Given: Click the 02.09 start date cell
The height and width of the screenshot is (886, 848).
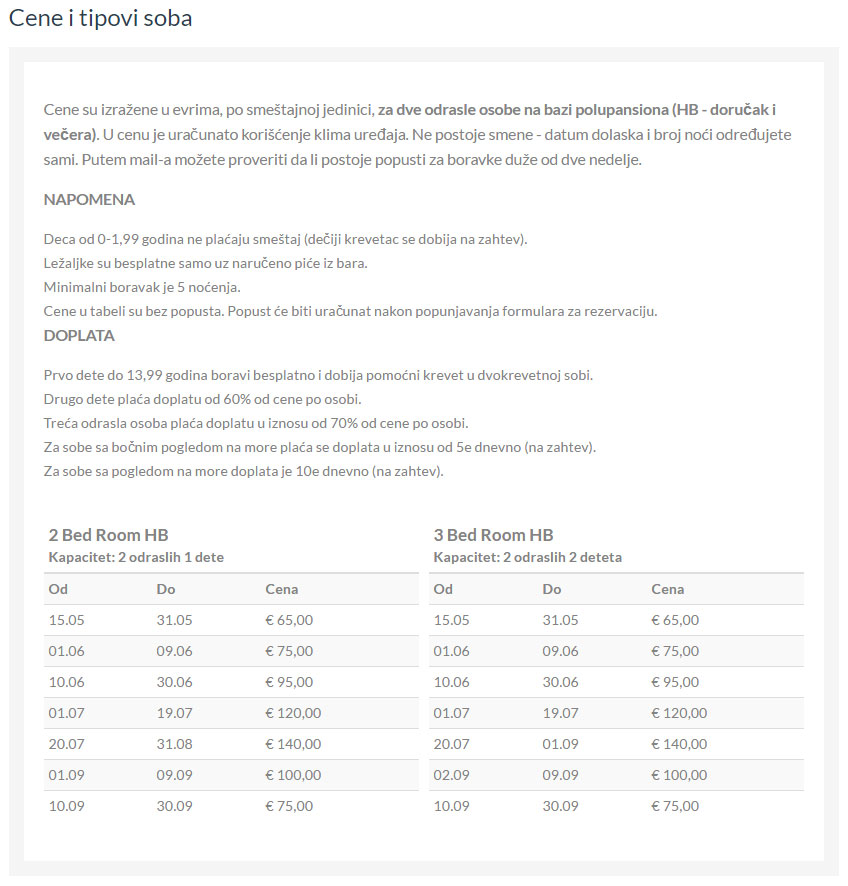Looking at the screenshot, I should pyautogui.click(x=451, y=775).
